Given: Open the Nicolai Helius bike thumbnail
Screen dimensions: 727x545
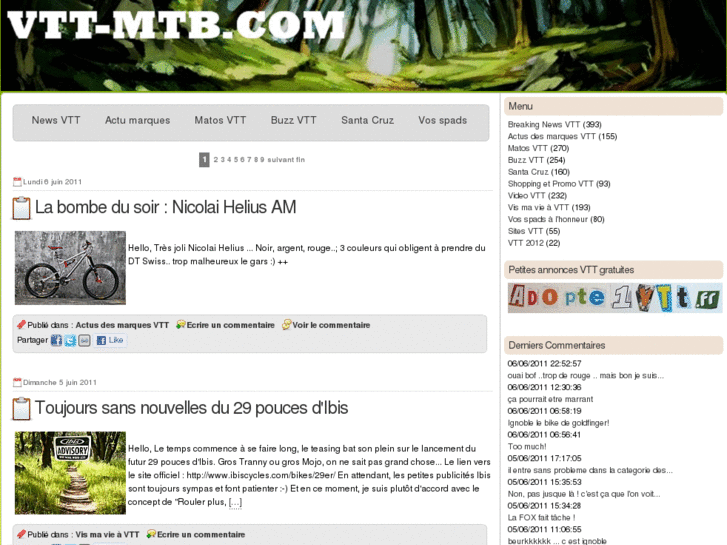Looking at the screenshot, I should tap(70, 268).
